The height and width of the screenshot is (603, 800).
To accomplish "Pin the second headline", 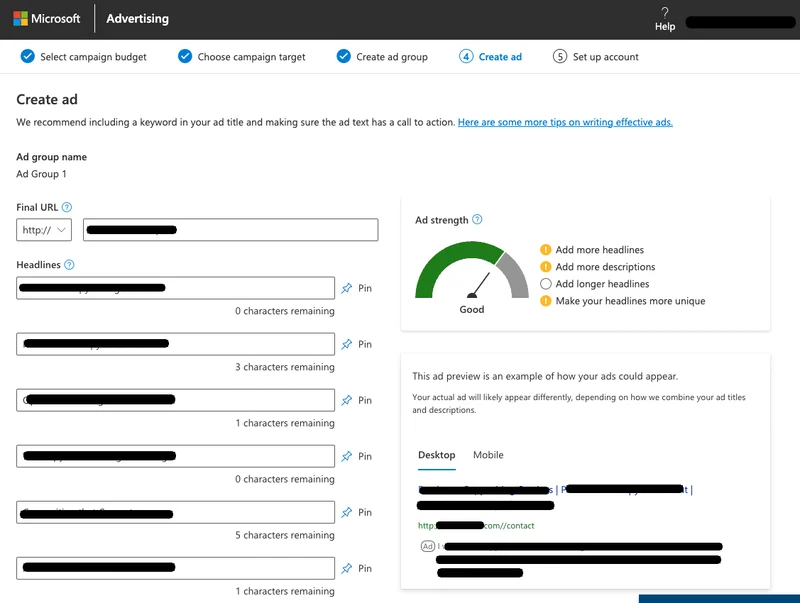I will click(356, 344).
